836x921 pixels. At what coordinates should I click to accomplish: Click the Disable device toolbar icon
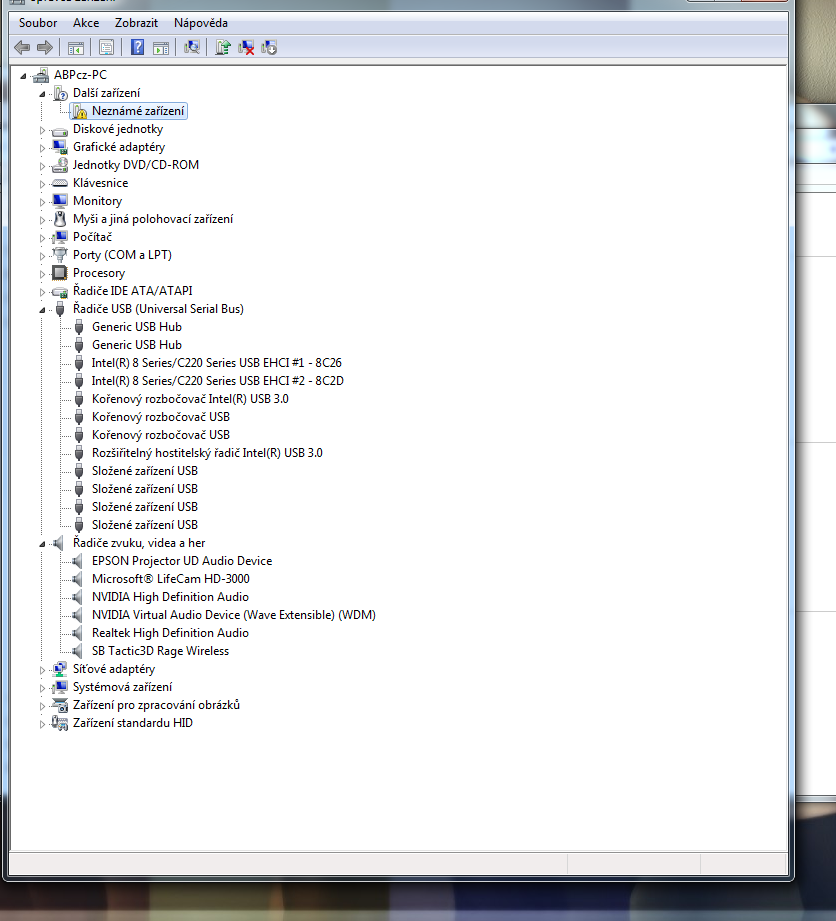click(269, 48)
